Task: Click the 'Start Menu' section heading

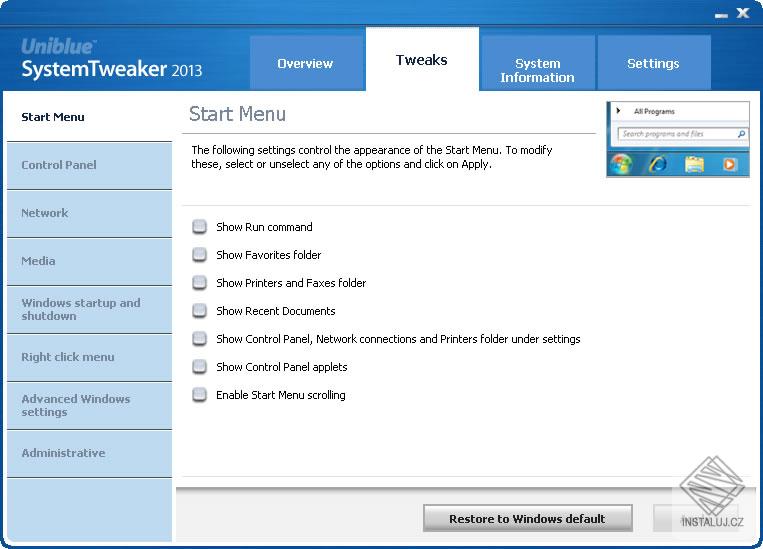Action: point(237,114)
